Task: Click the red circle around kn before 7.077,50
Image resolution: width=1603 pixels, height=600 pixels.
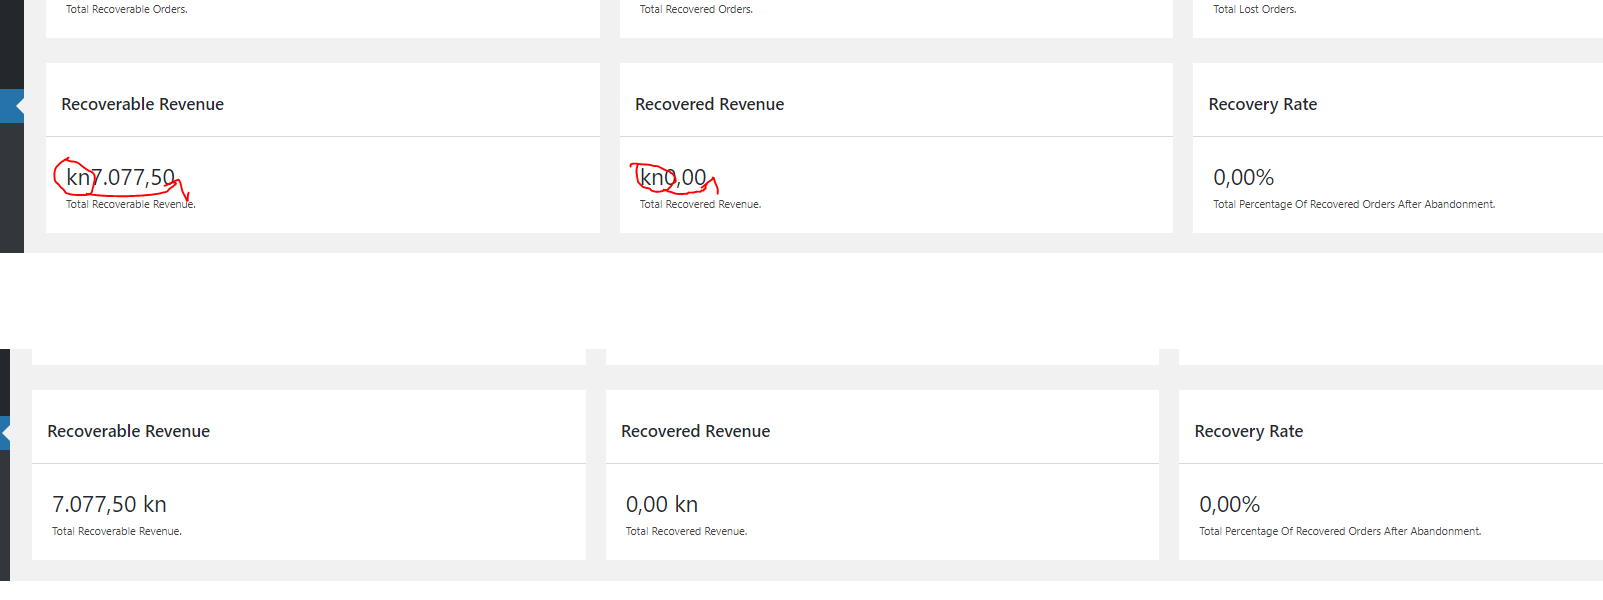Action: [75, 177]
